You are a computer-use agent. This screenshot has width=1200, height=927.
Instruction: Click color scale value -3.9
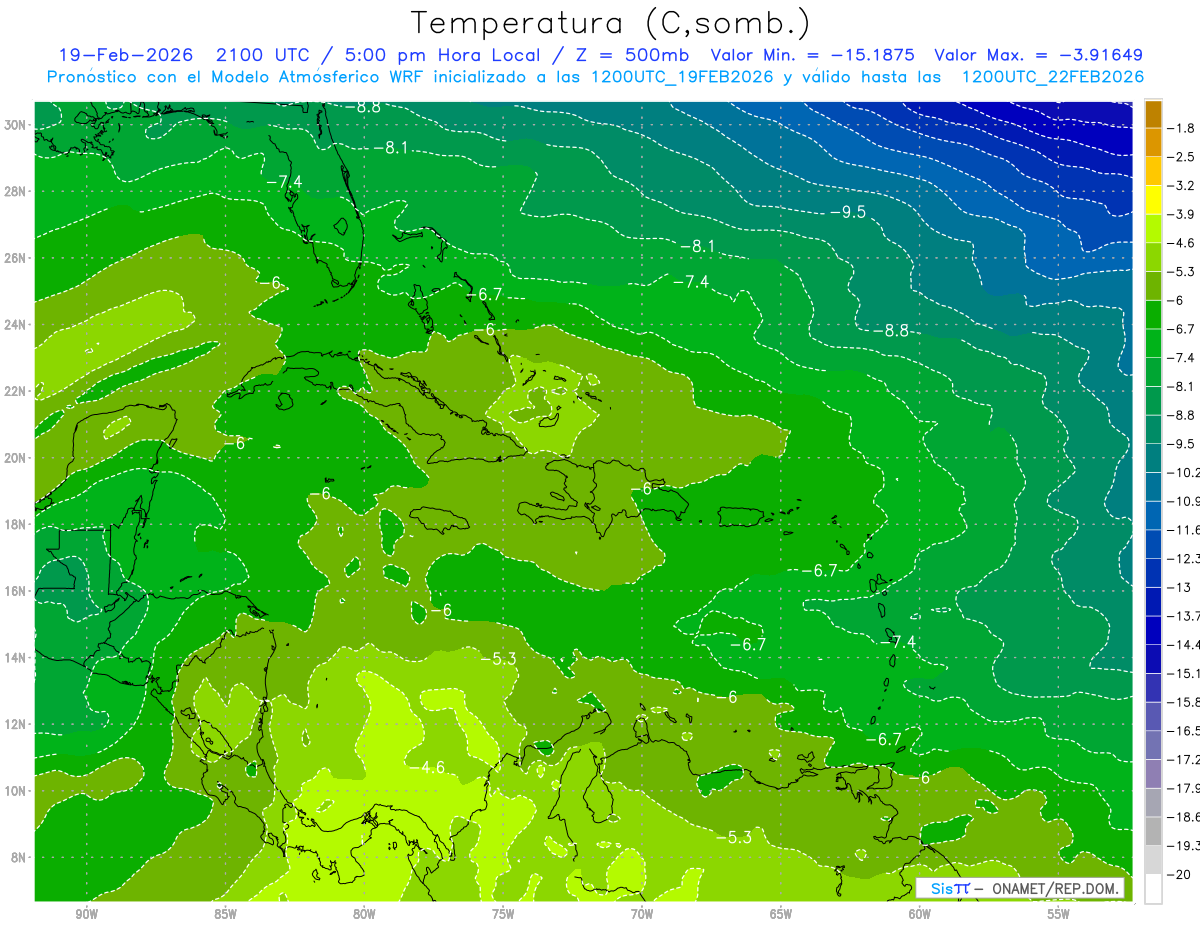coord(1182,214)
